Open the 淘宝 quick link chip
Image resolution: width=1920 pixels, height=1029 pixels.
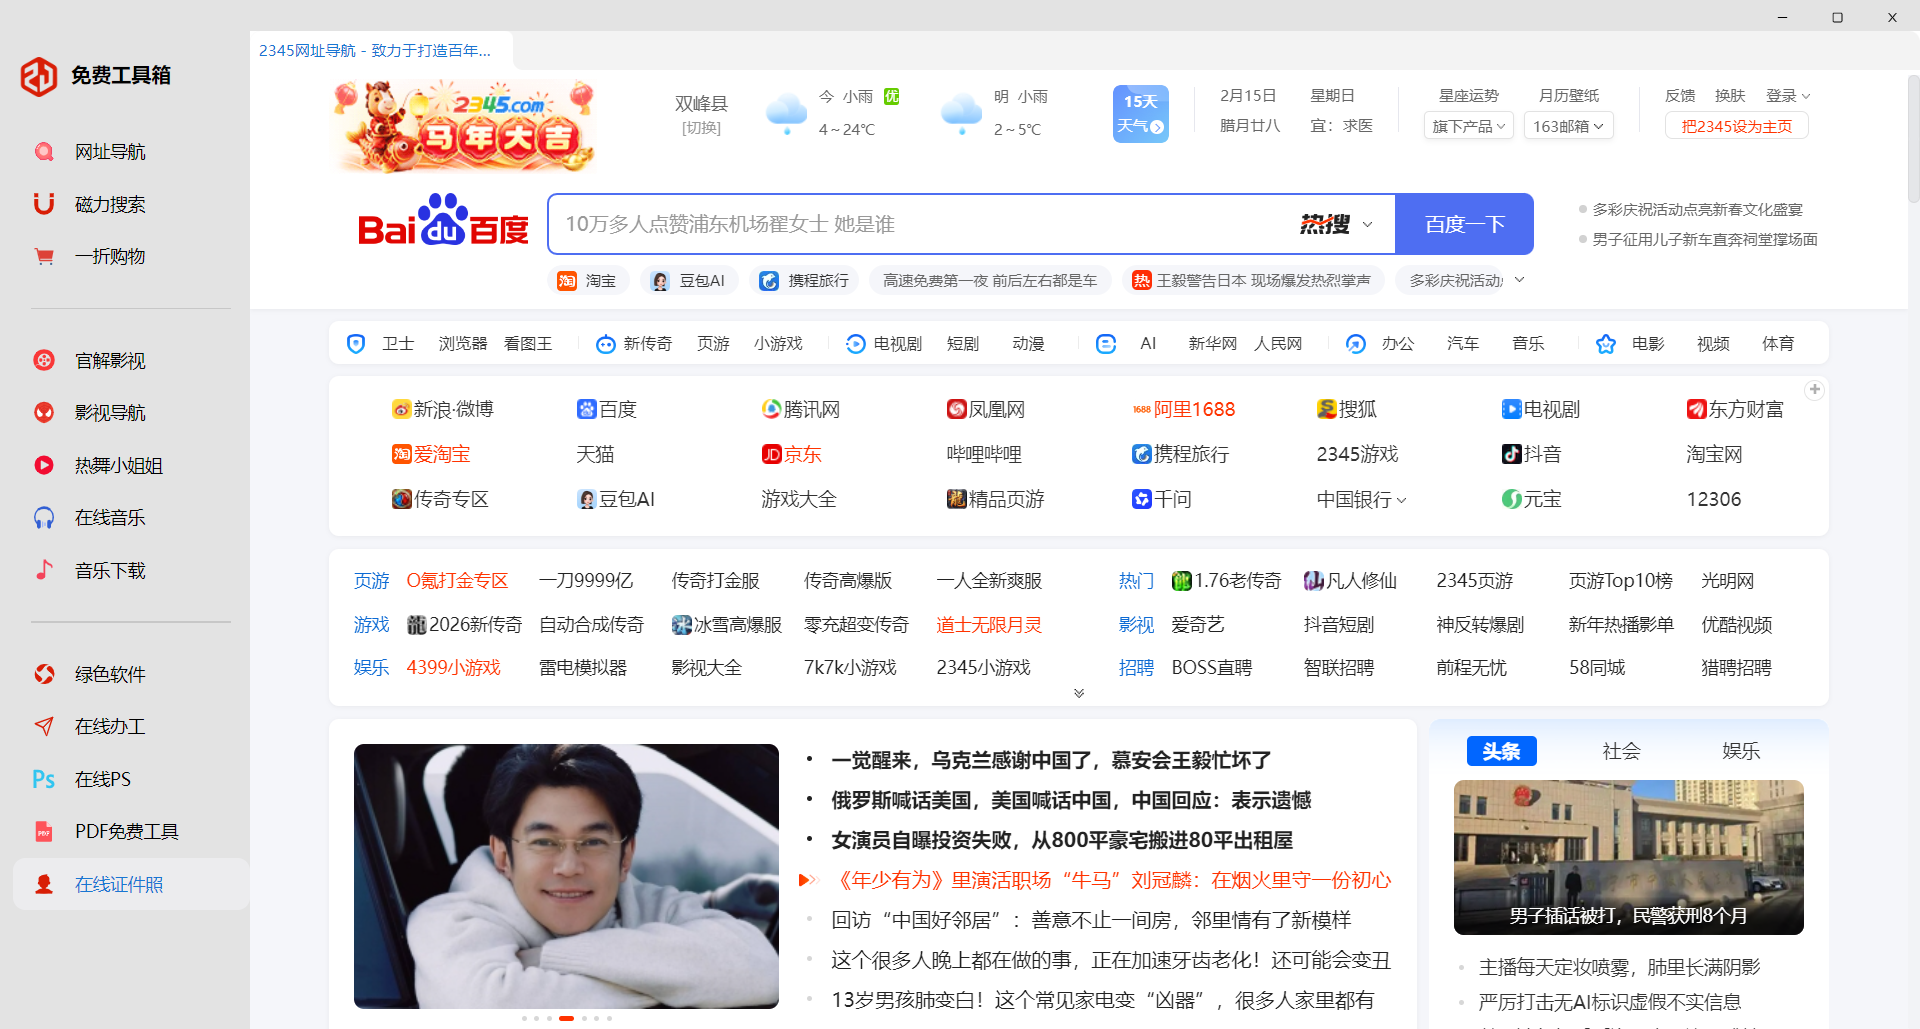(x=587, y=281)
